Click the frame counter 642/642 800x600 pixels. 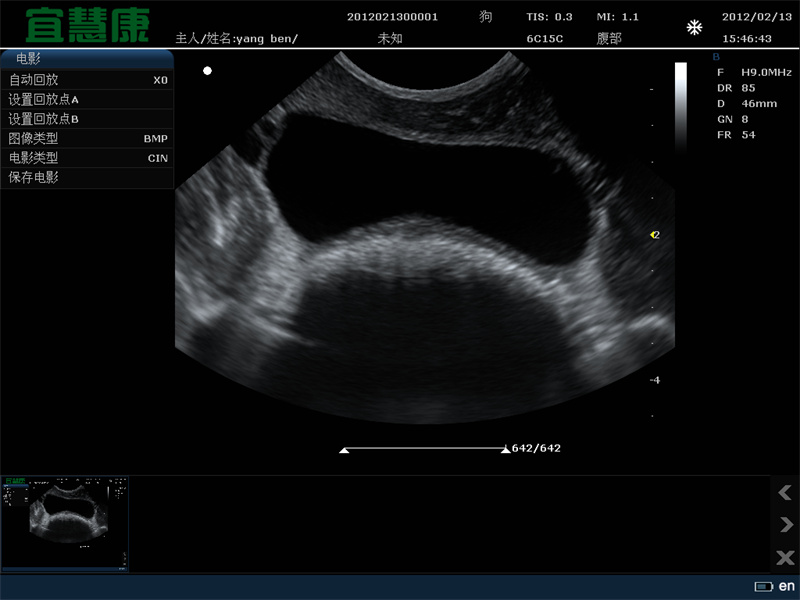pyautogui.click(x=536, y=448)
